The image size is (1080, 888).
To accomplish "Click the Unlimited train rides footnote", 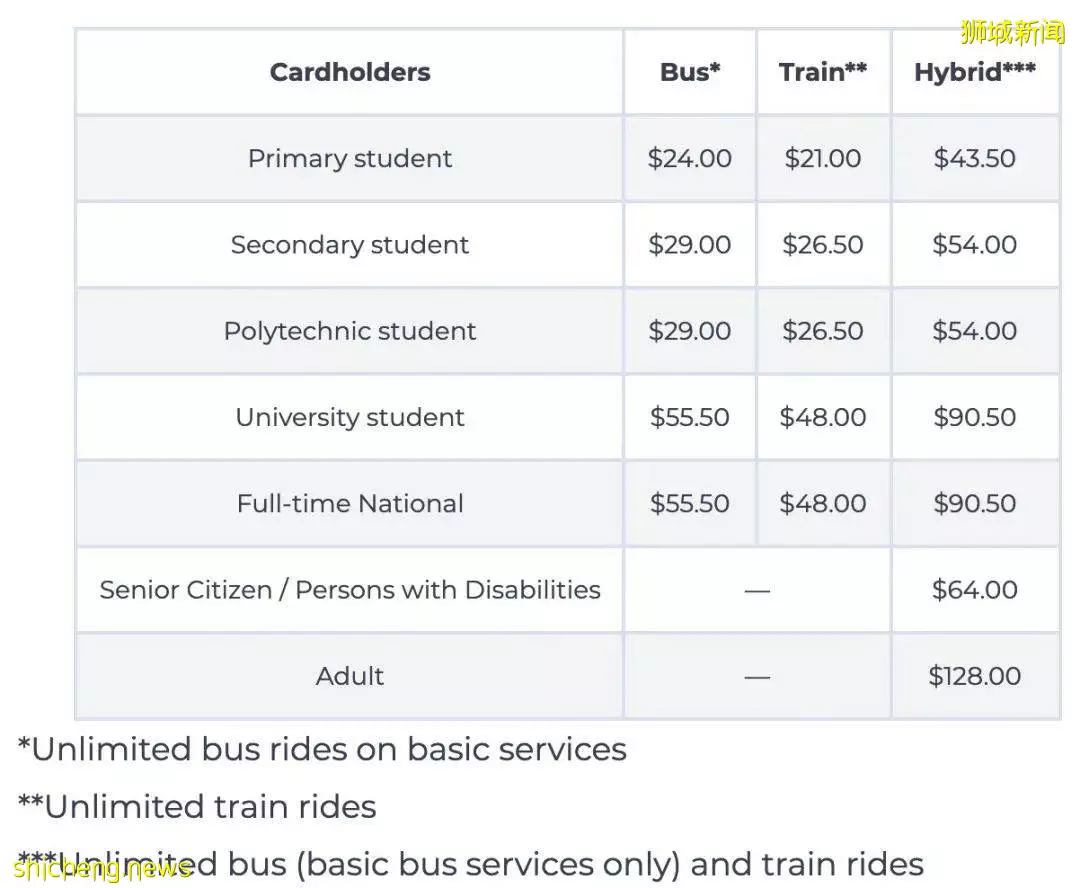I will 197,807.
